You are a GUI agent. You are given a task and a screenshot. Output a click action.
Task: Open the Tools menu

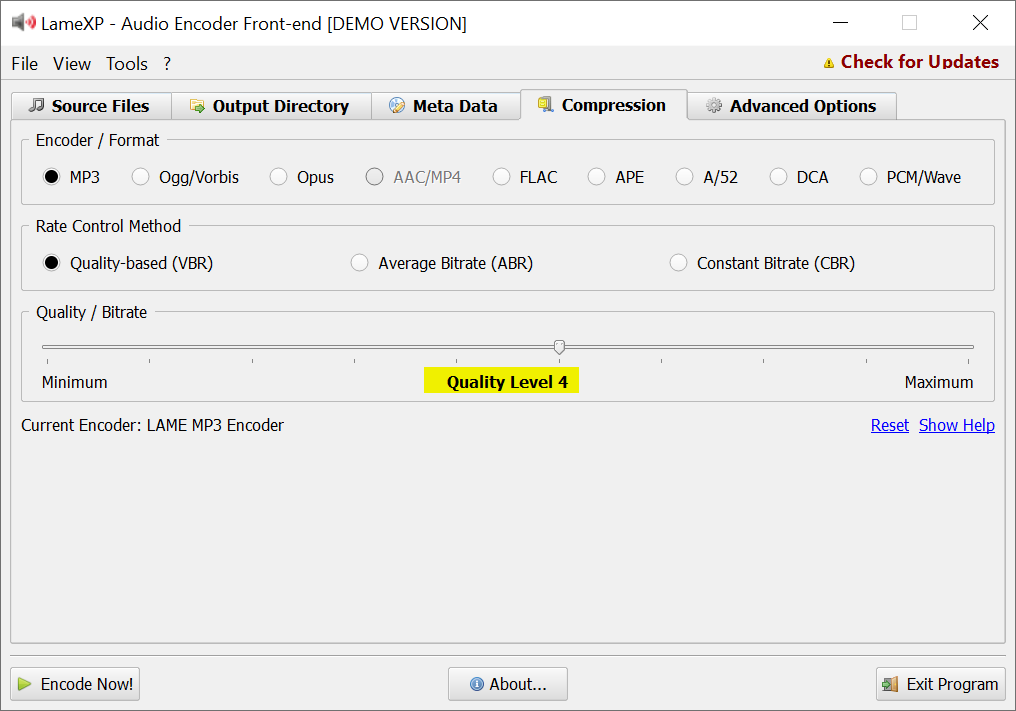coord(127,64)
